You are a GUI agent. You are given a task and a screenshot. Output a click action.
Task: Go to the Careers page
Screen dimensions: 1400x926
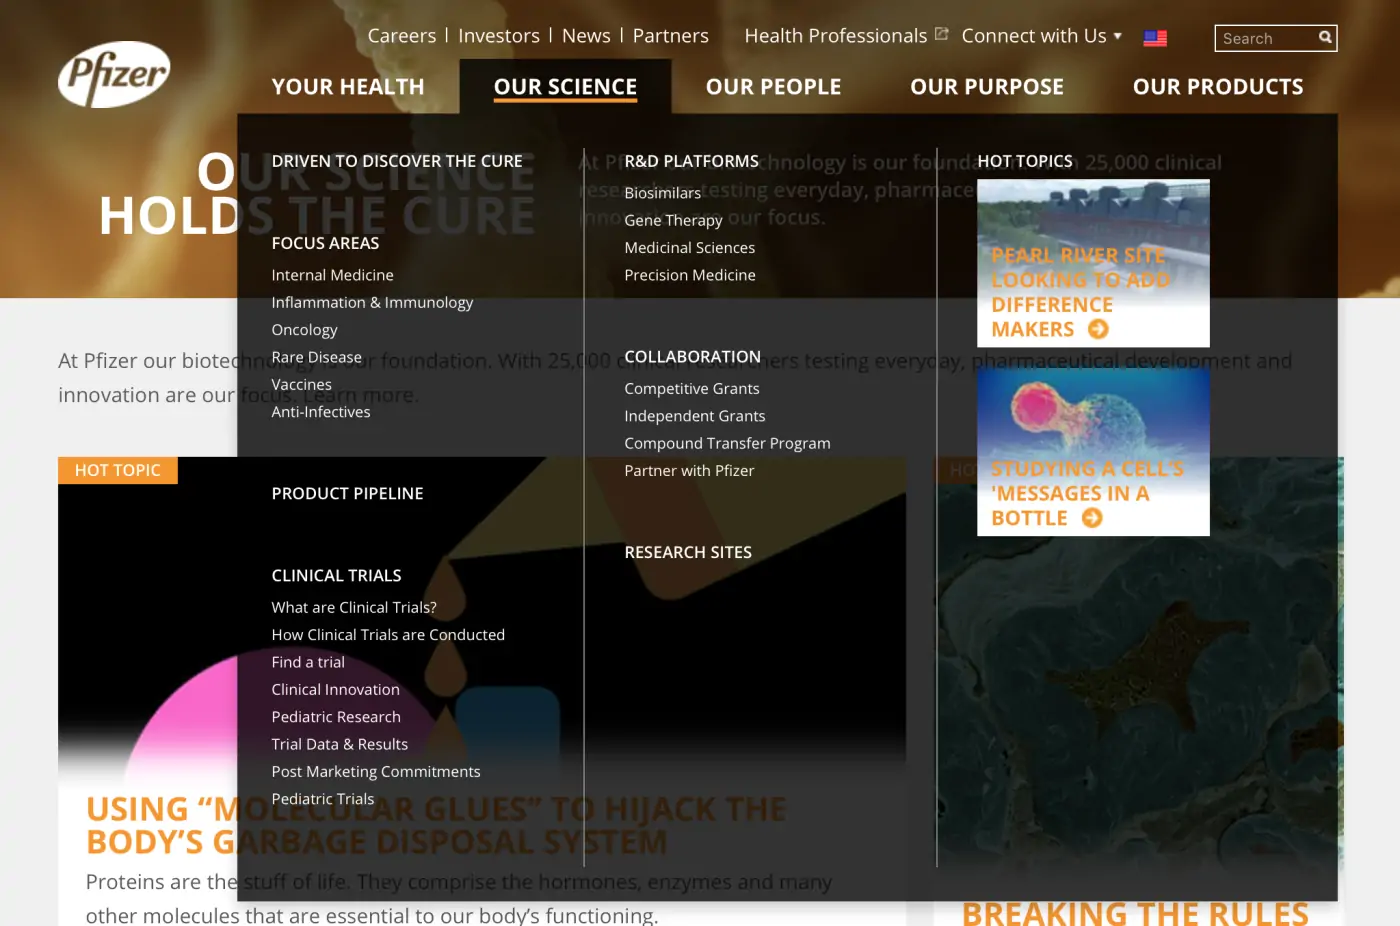tap(402, 36)
